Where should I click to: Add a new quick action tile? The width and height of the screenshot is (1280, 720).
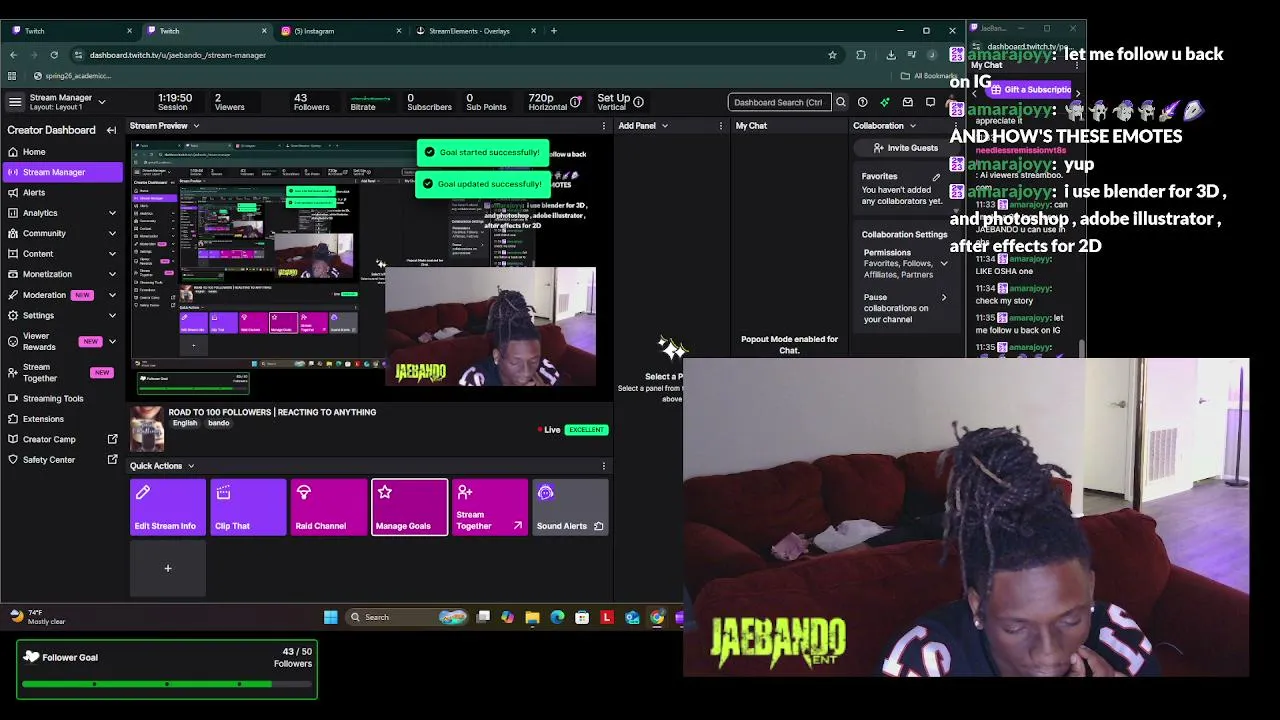168,568
